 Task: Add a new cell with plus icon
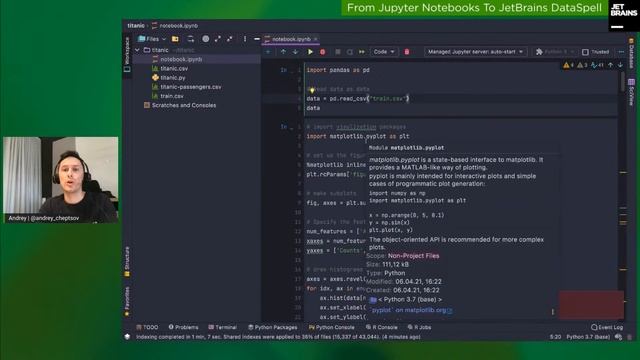point(268,52)
